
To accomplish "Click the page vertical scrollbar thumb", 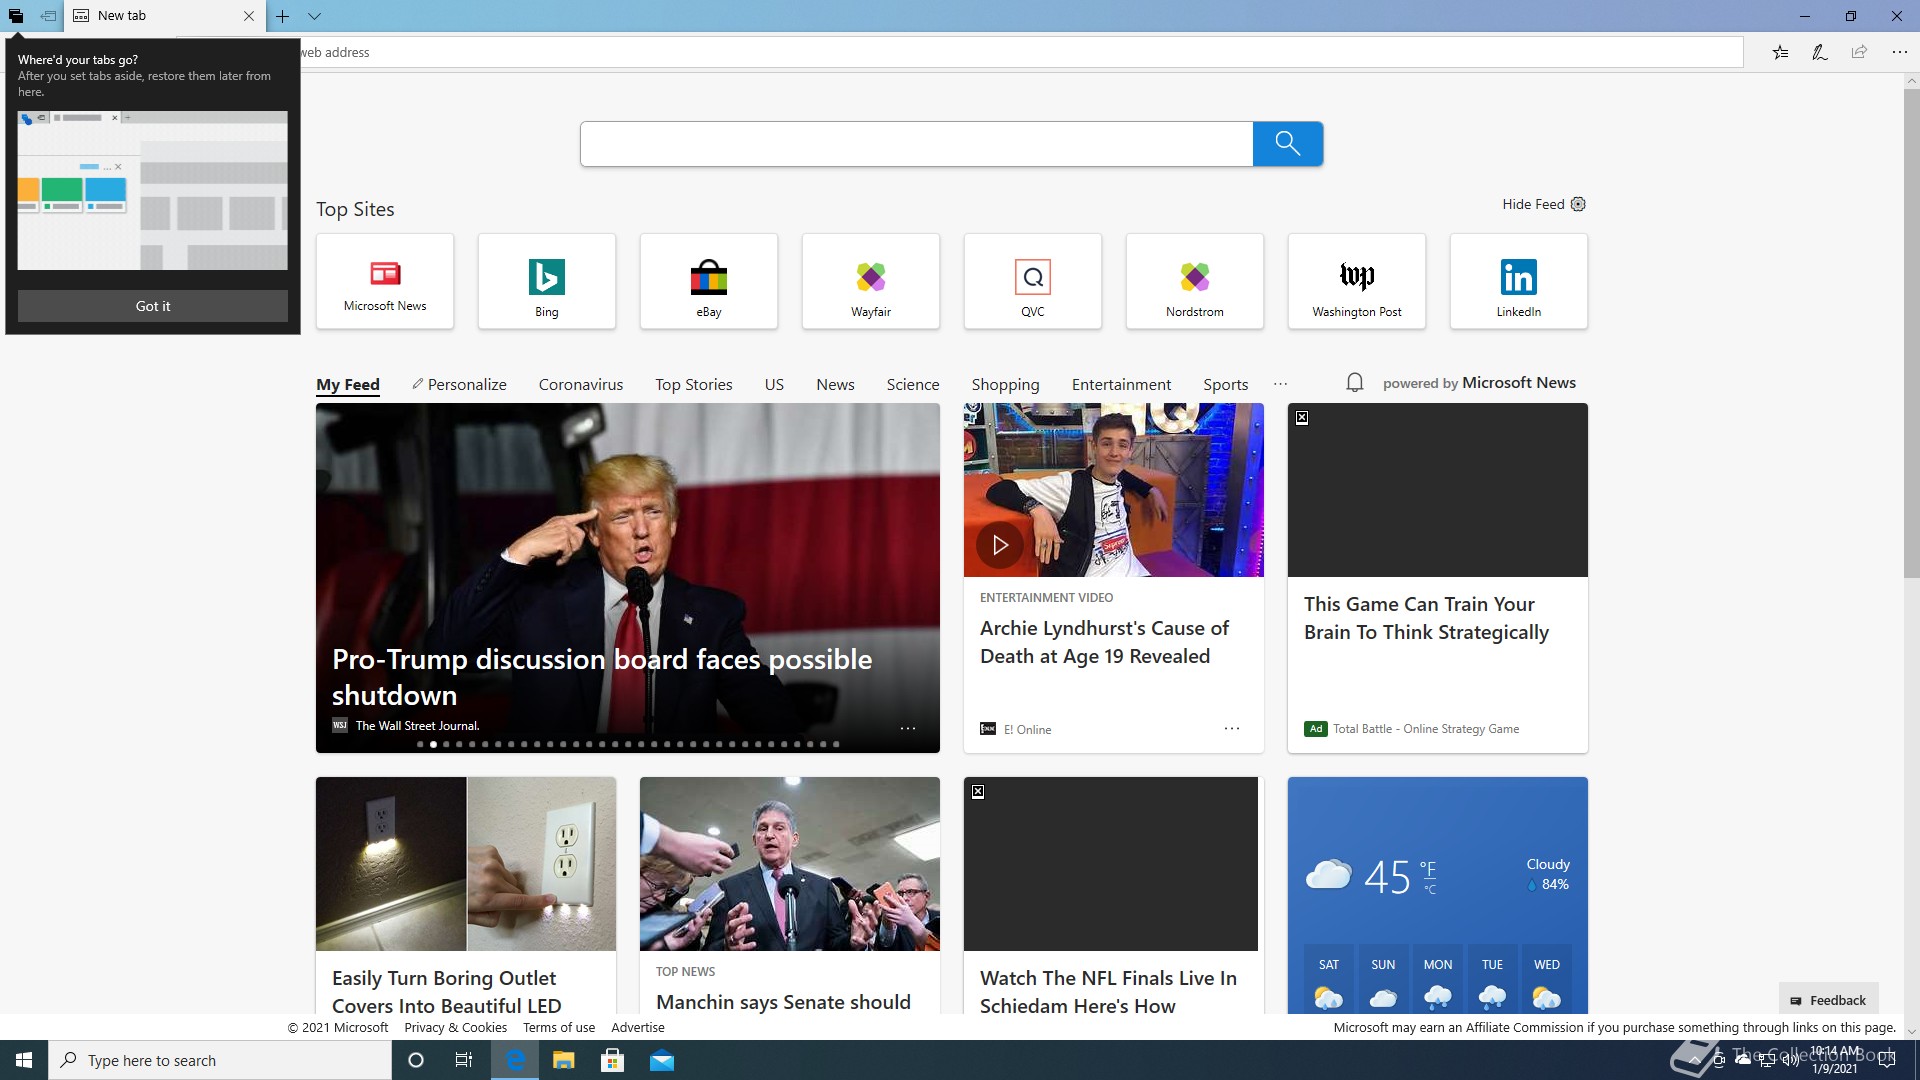I will 1911,333.
